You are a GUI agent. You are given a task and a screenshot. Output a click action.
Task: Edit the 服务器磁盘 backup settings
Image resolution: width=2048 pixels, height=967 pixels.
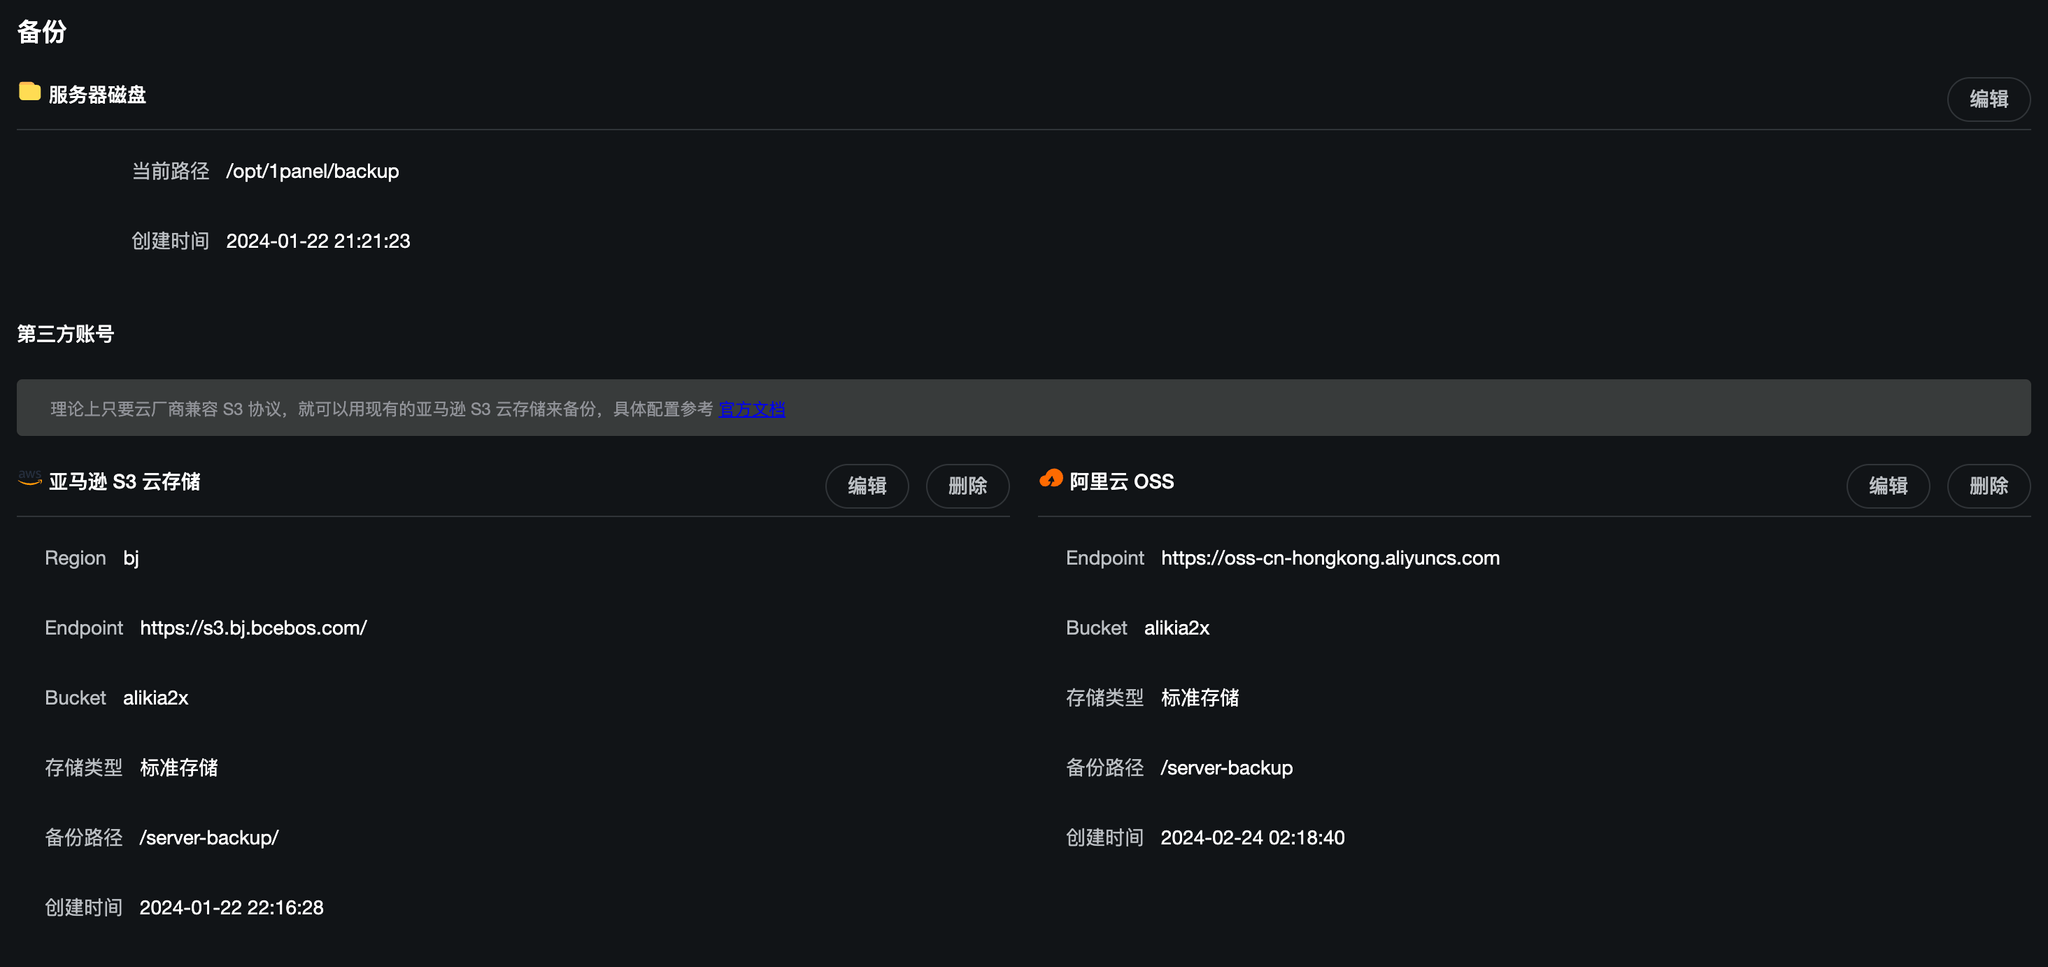[1988, 99]
